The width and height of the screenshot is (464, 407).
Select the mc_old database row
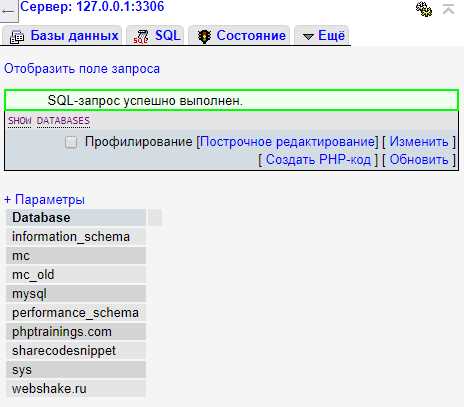click(x=76, y=275)
